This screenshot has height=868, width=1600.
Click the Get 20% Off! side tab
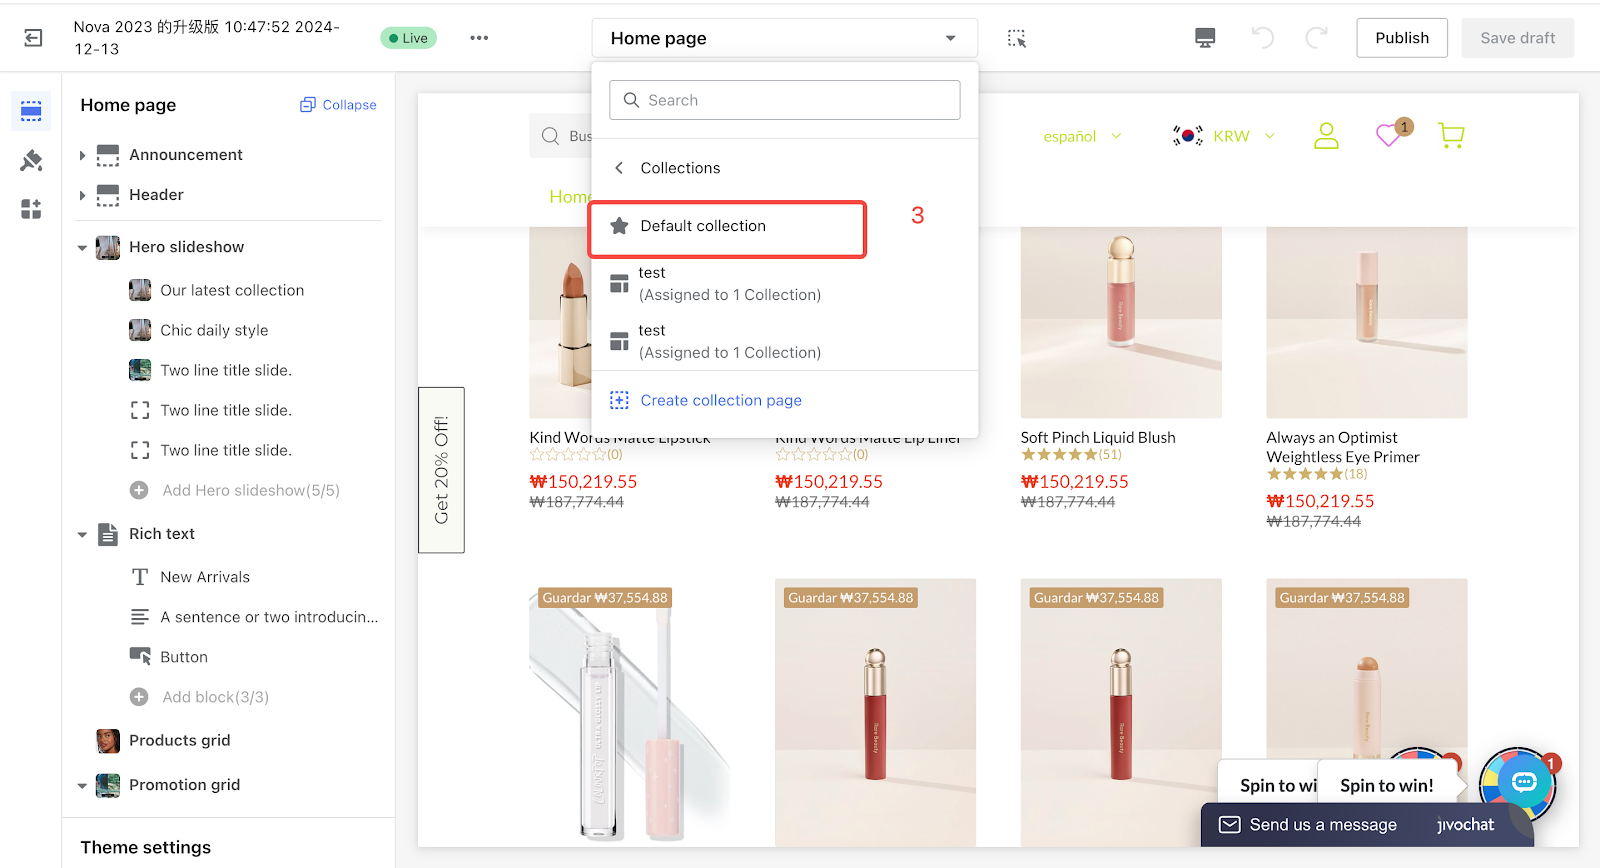(441, 470)
